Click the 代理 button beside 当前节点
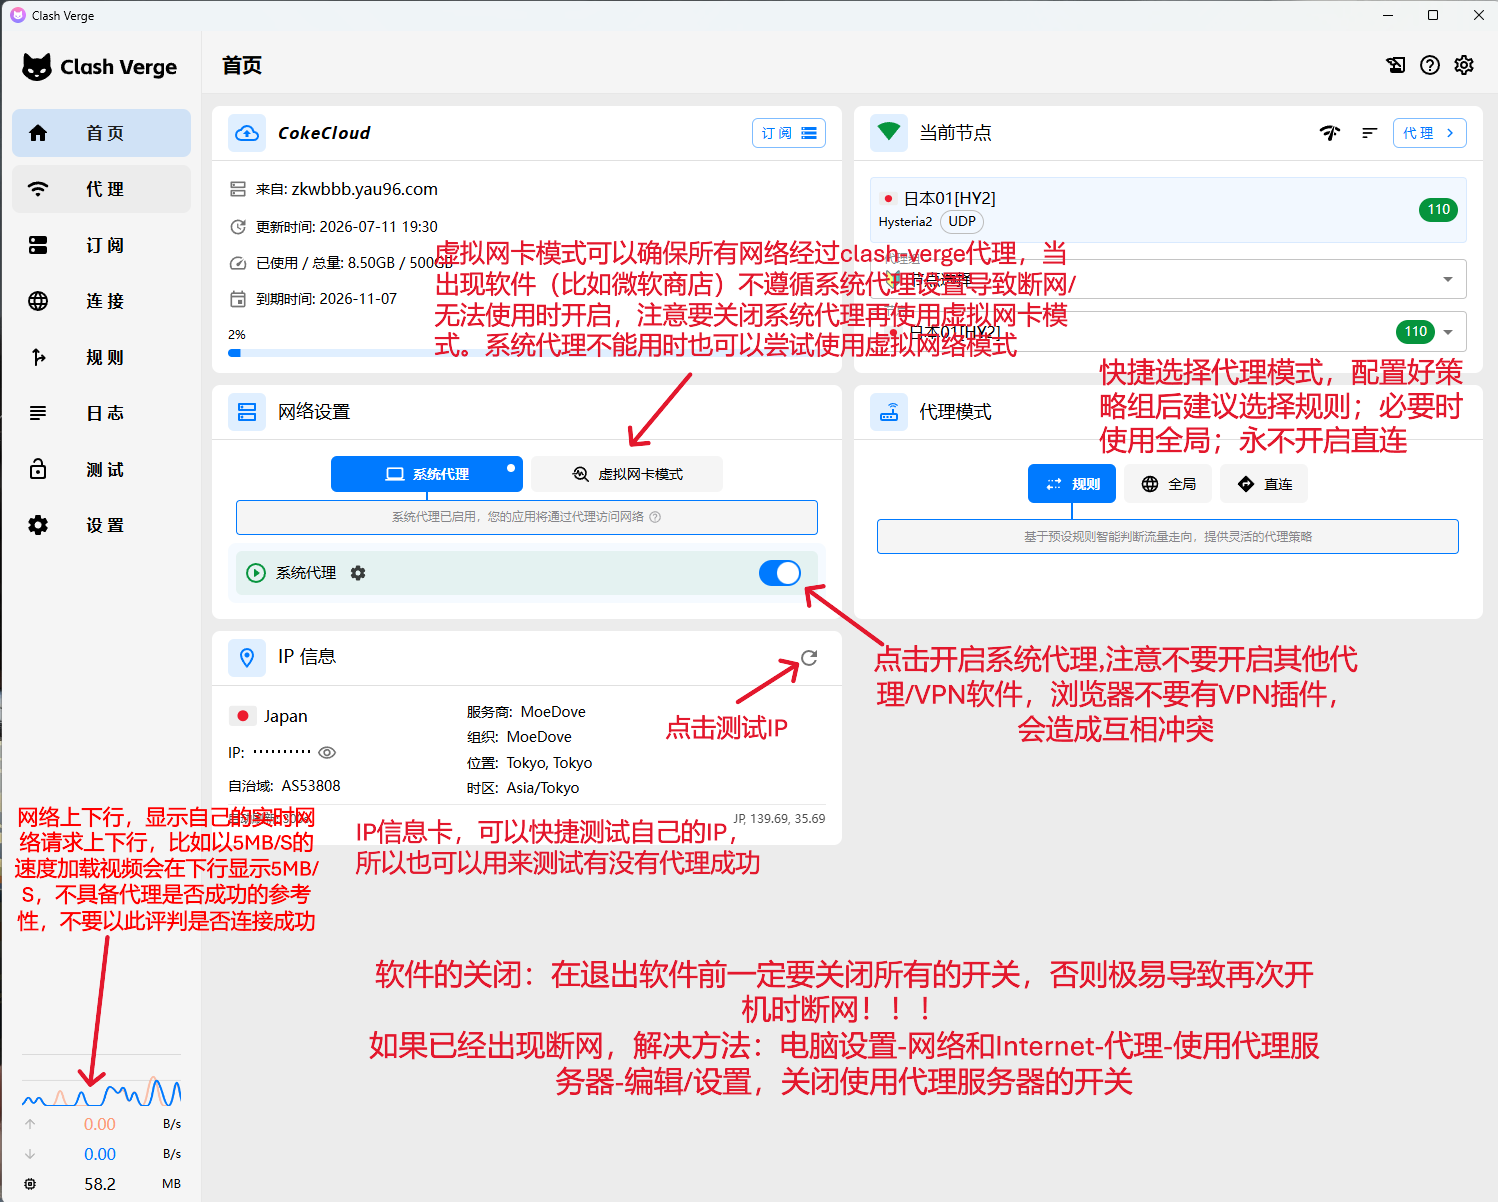Viewport: 1498px width, 1202px height. [x=1430, y=133]
